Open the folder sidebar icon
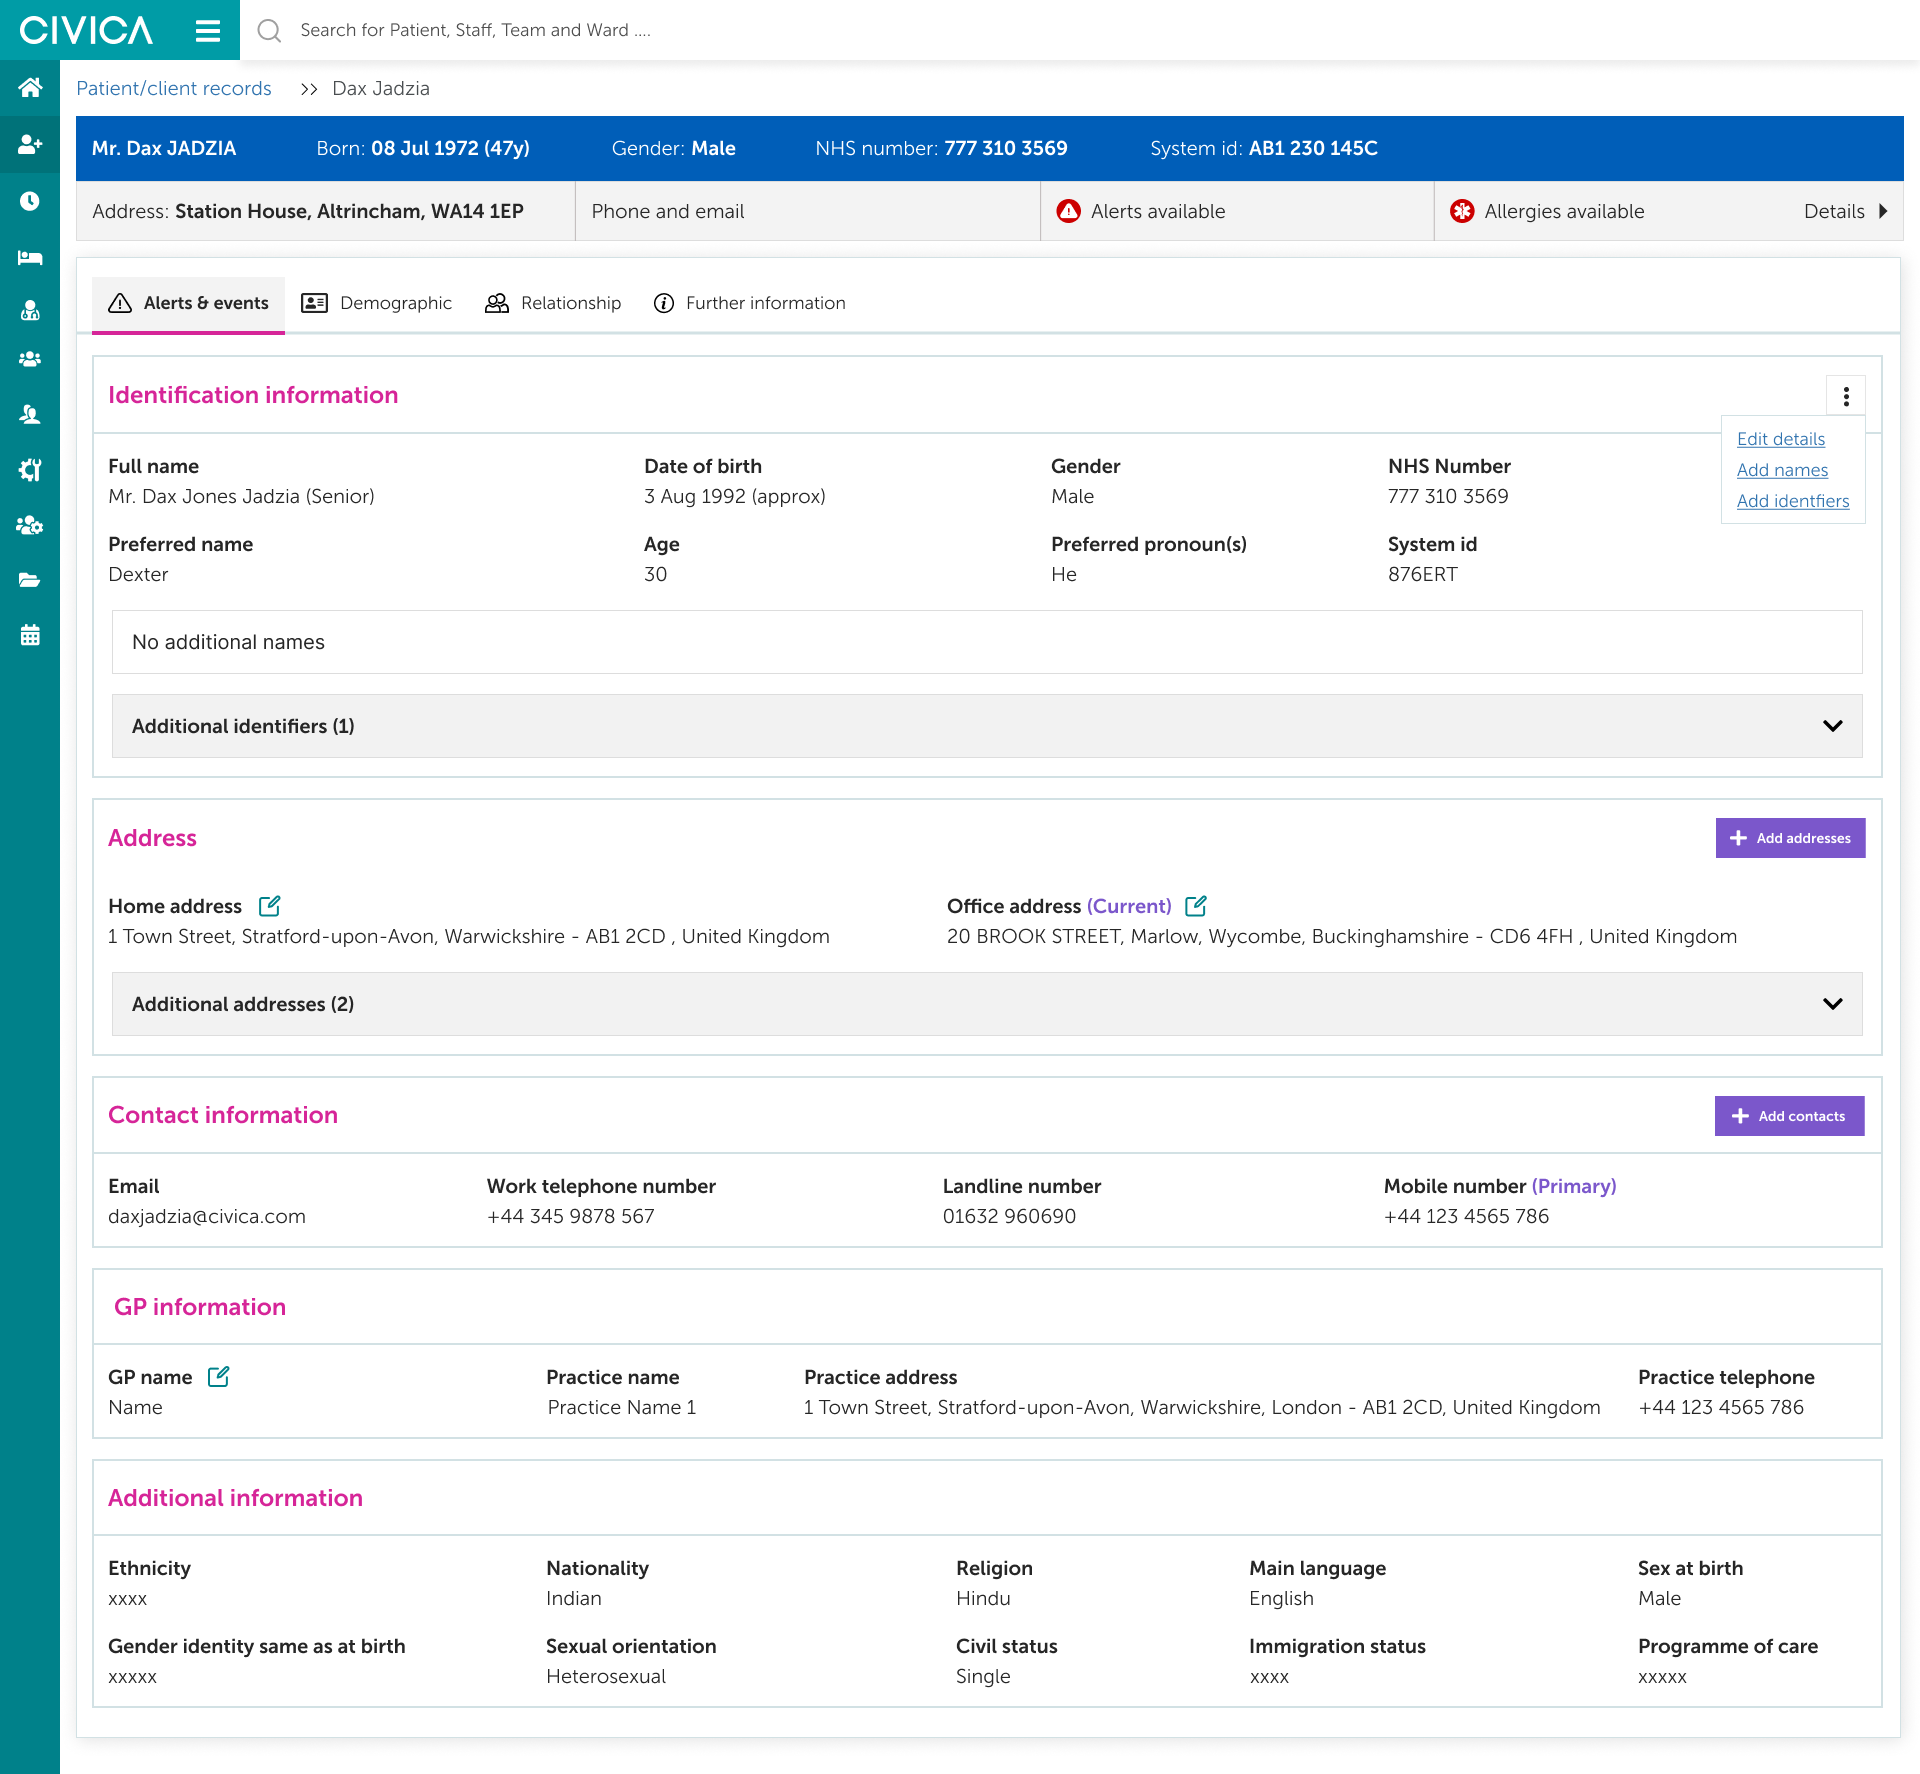Viewport: 1920px width, 1774px height. pos(30,580)
